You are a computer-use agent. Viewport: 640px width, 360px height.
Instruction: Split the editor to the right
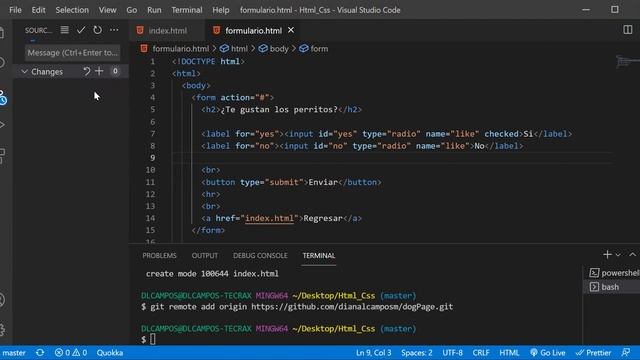627,30
